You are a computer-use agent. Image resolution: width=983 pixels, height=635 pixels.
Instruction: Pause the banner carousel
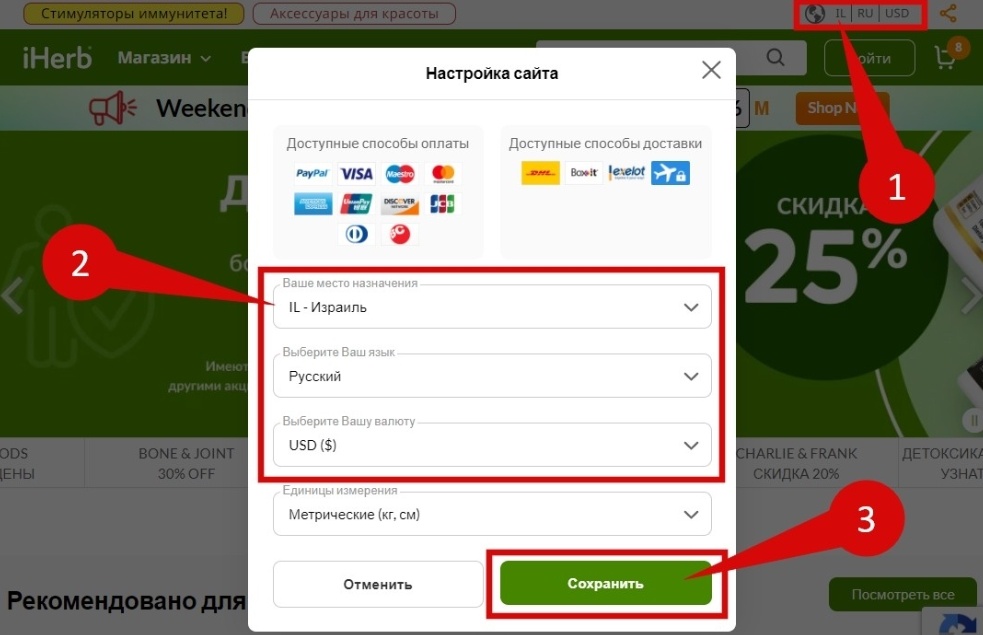tap(973, 420)
